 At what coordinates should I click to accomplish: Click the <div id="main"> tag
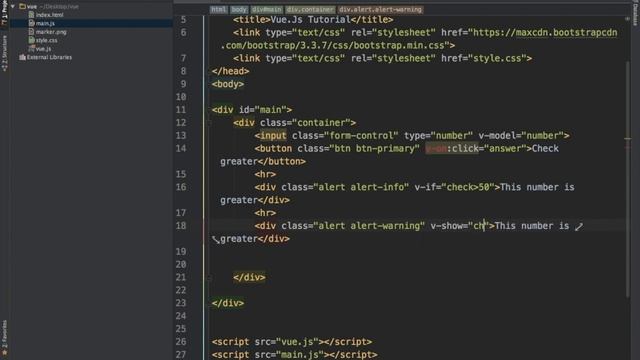[x=252, y=110]
